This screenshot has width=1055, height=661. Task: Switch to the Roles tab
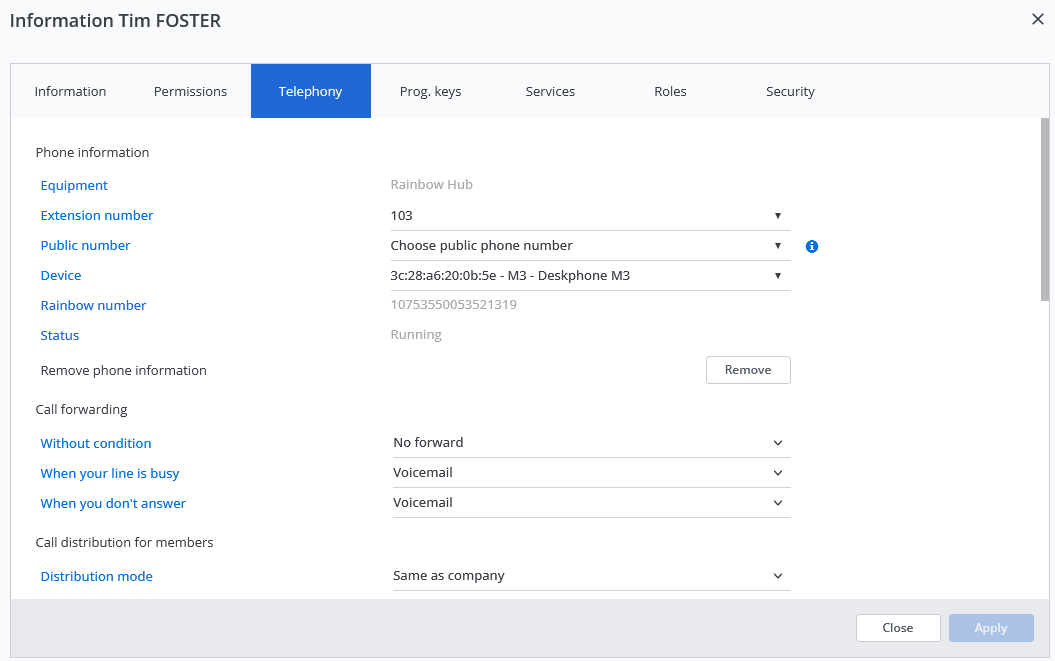click(670, 92)
